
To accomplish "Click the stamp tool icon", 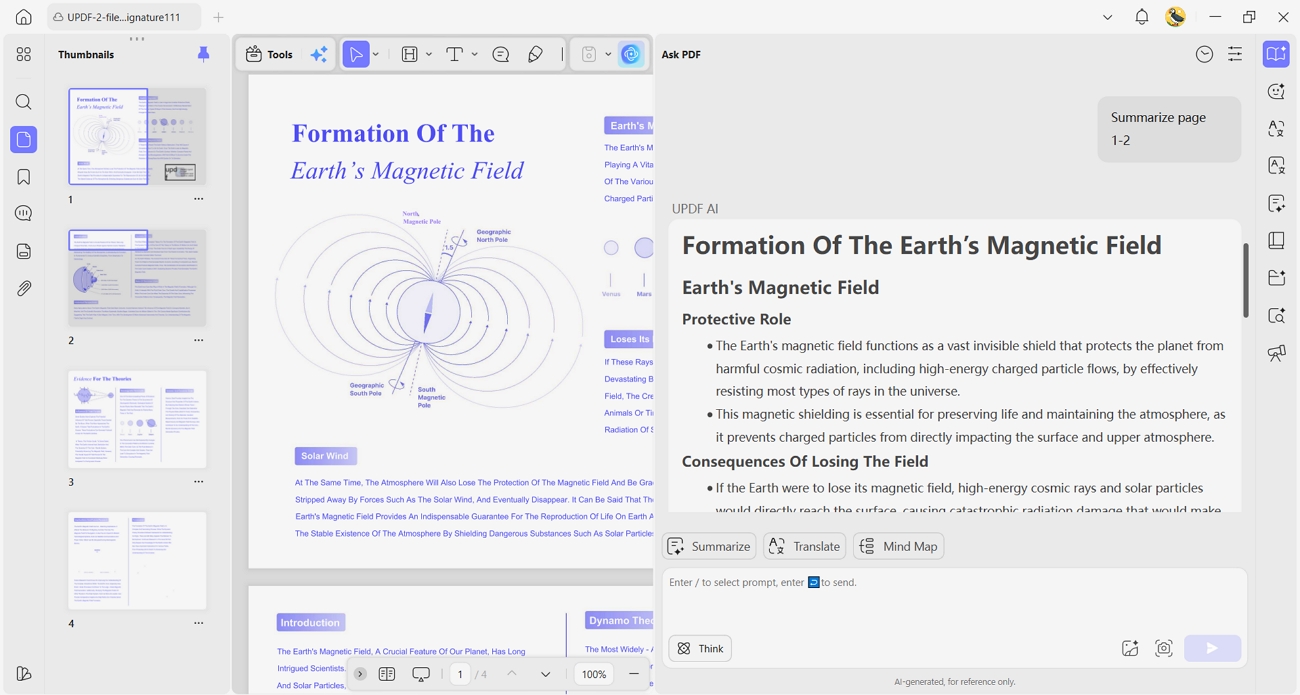I will pyautogui.click(x=589, y=54).
